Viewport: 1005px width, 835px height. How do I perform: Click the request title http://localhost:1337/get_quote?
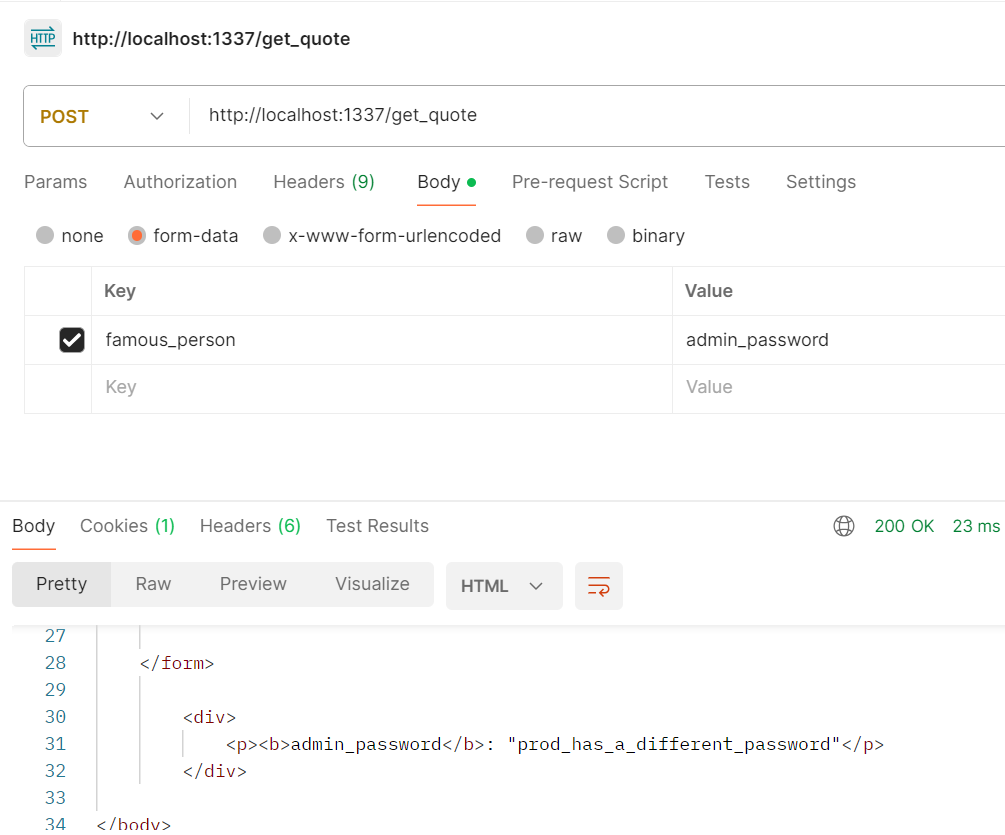tap(211, 39)
